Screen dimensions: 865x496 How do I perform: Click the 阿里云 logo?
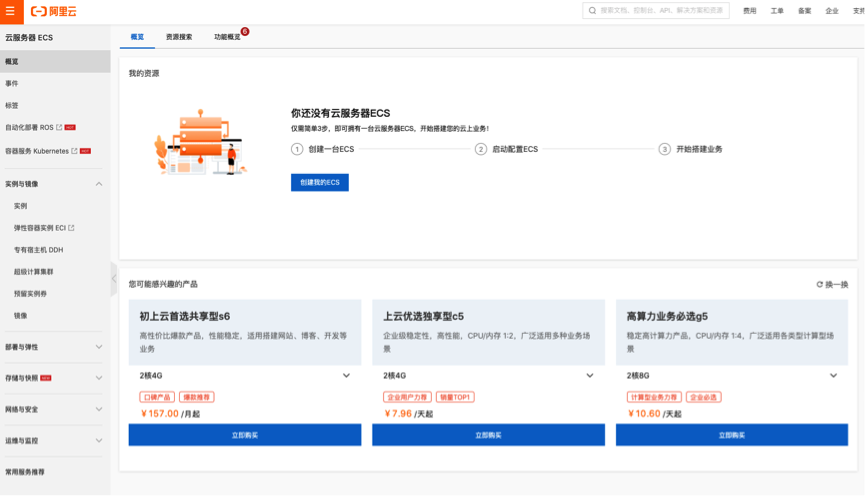pos(54,12)
